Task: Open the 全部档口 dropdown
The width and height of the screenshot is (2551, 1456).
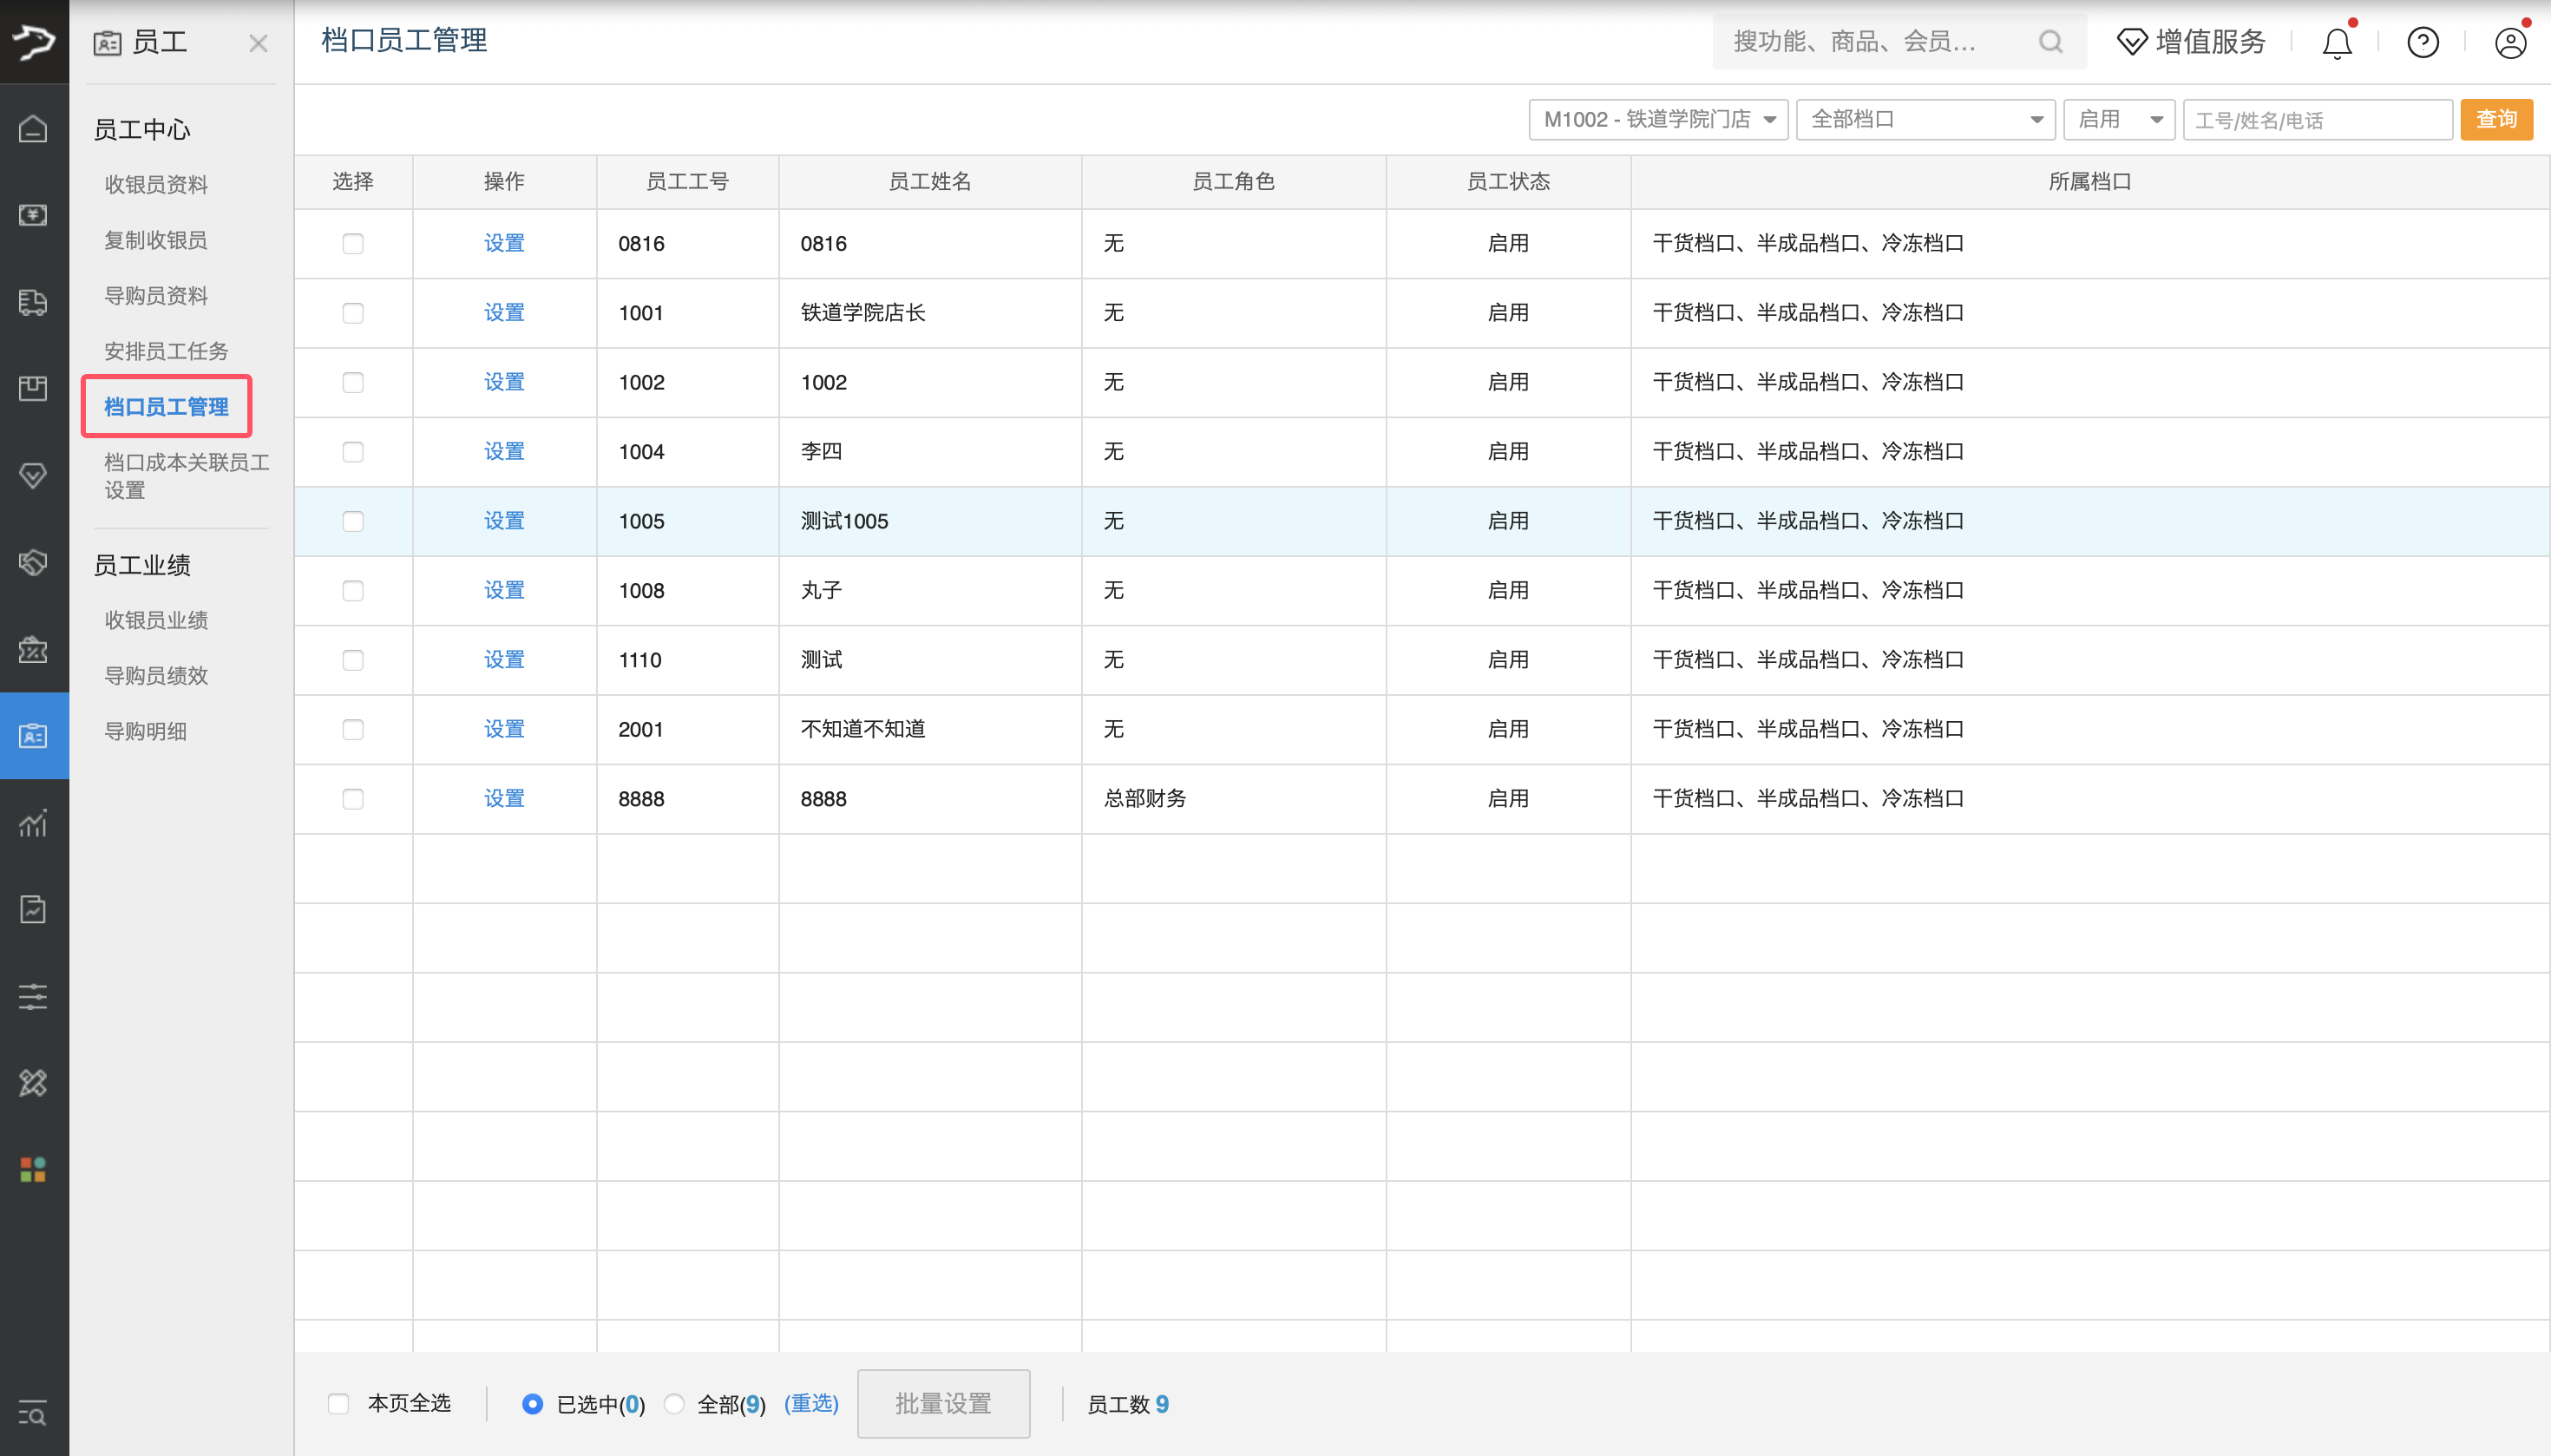Action: [1925, 120]
